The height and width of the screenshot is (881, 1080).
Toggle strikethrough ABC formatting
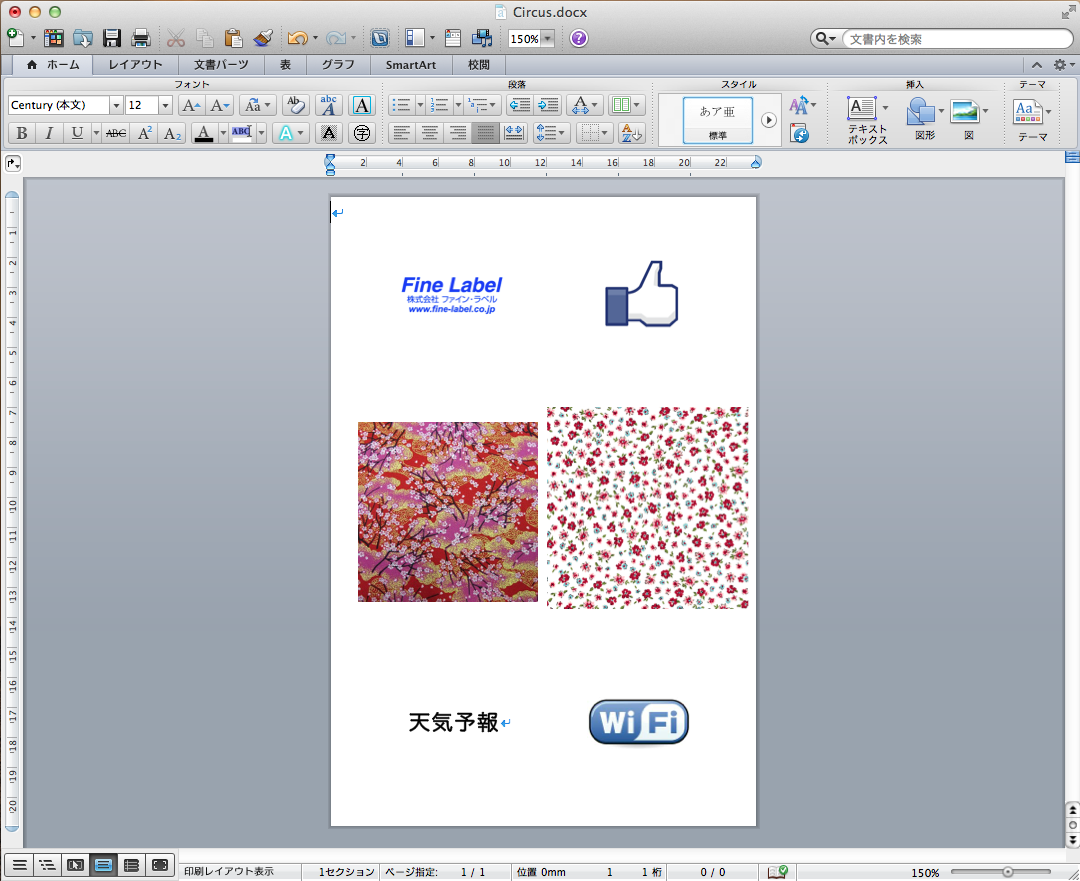pyautogui.click(x=116, y=133)
